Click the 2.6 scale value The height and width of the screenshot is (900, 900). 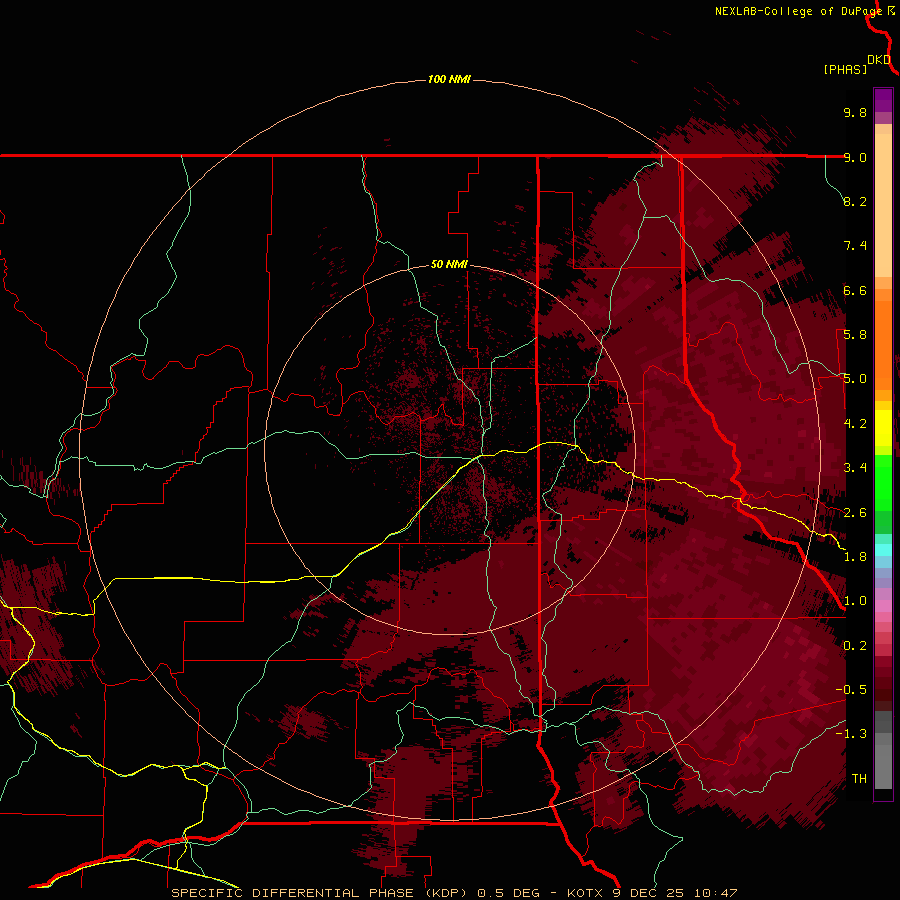[855, 513]
